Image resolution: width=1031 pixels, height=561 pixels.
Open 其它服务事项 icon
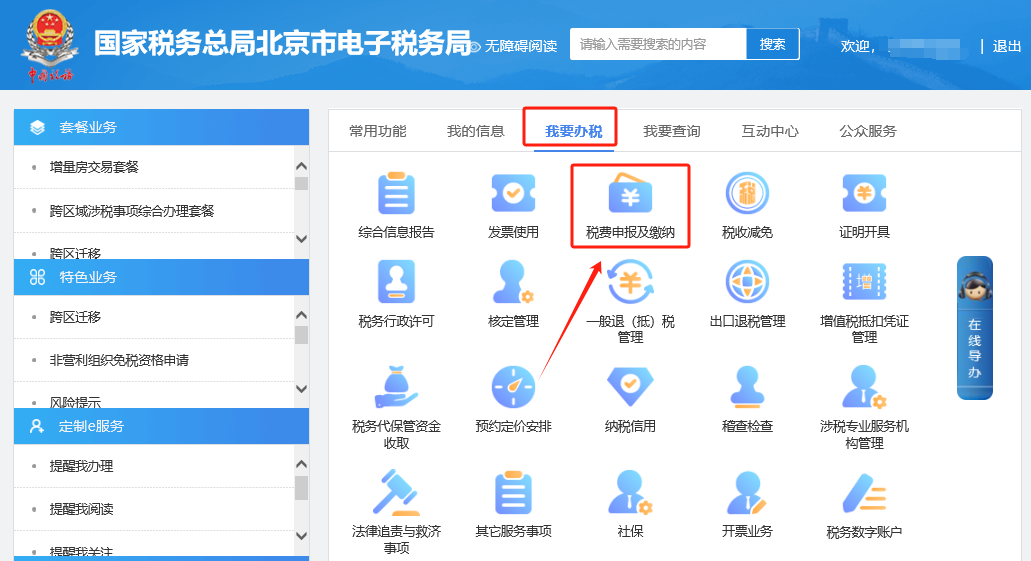(x=513, y=492)
